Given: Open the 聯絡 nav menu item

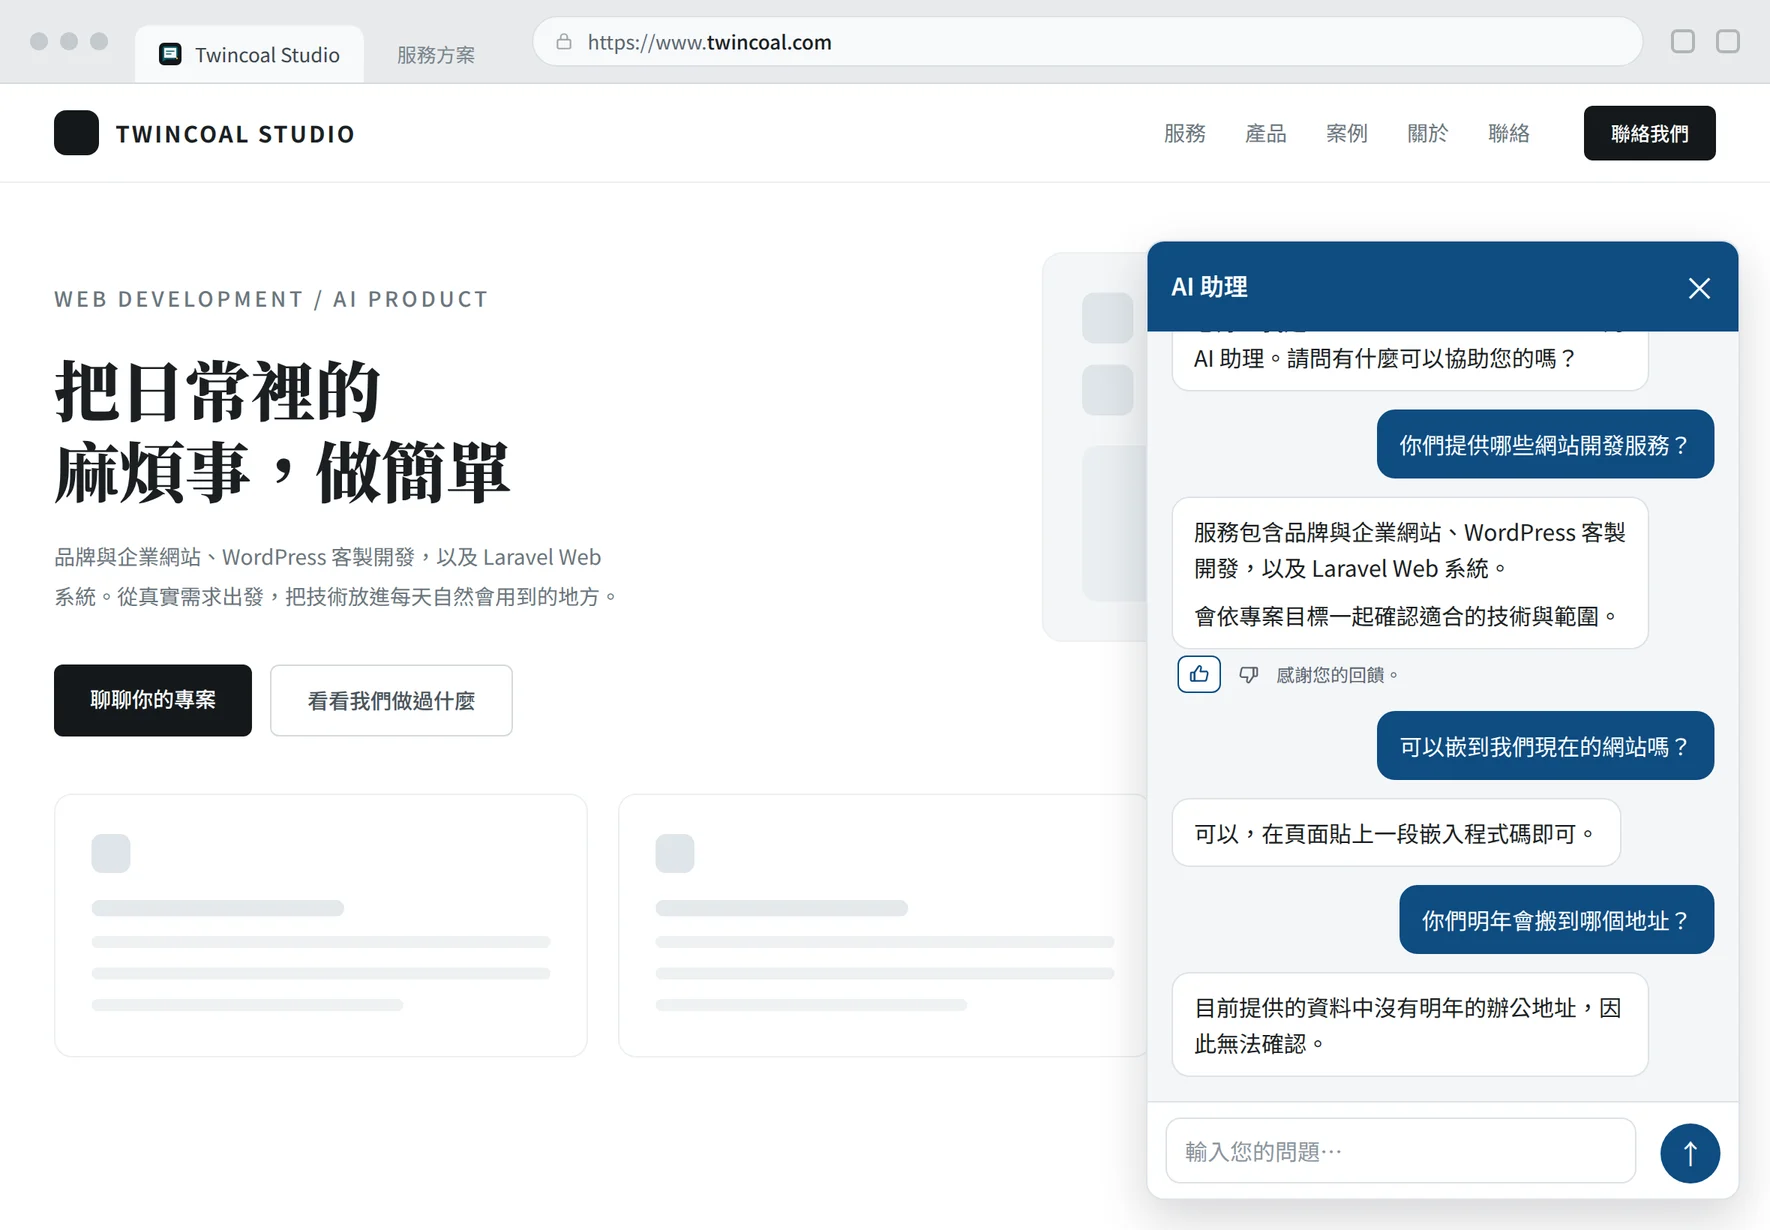Looking at the screenshot, I should pos(1509,133).
